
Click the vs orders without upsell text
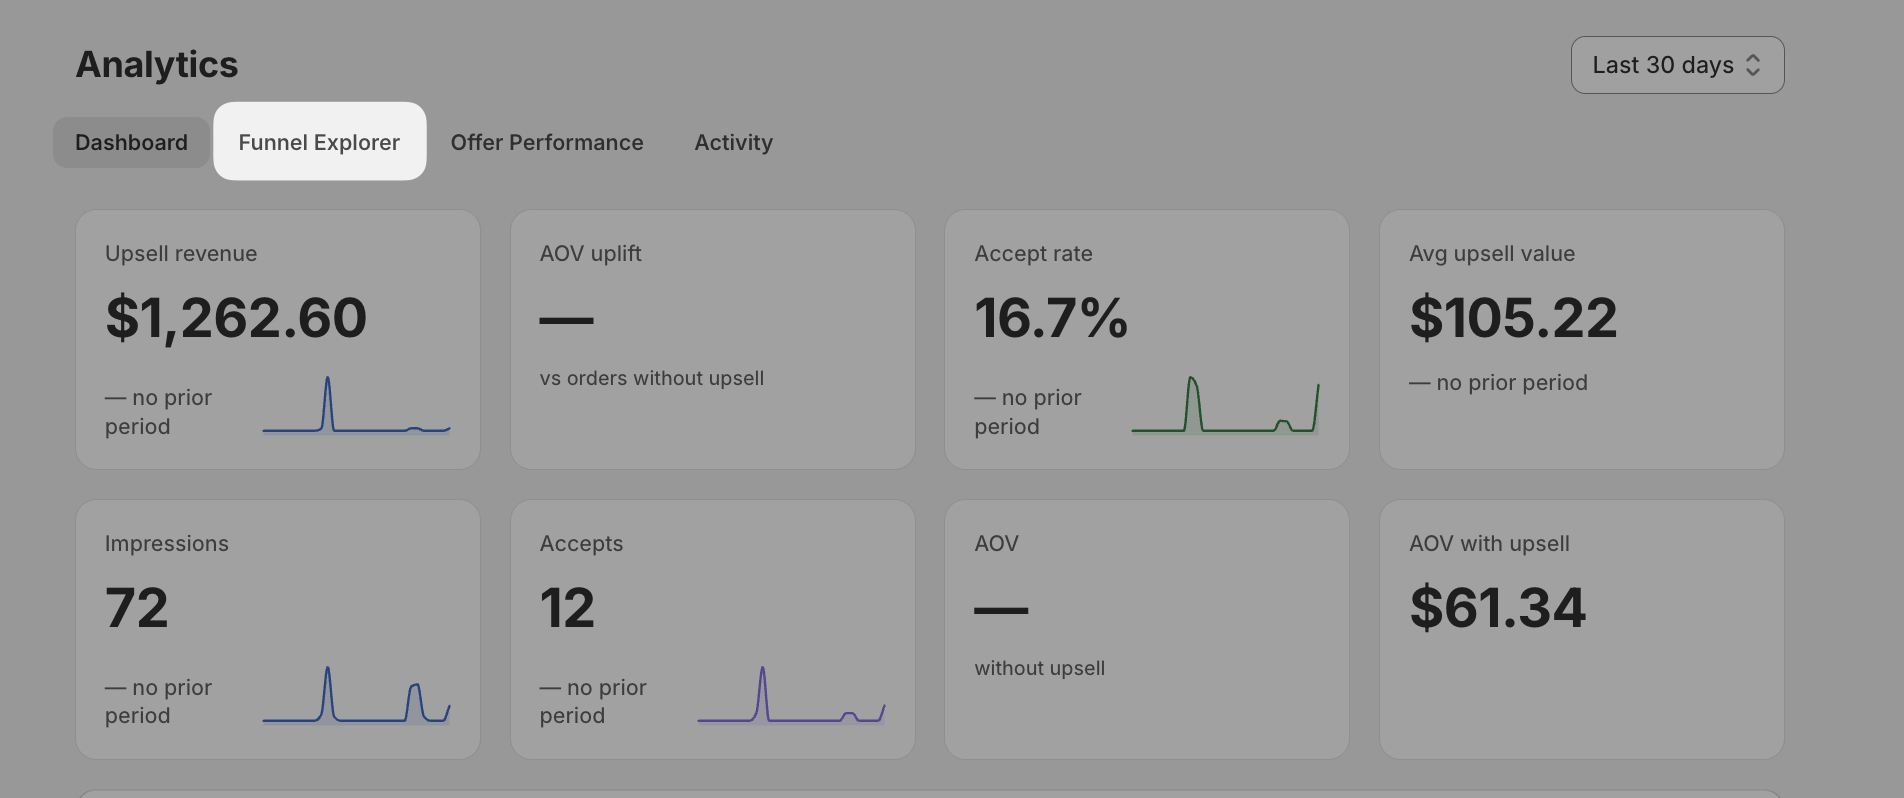[x=652, y=378]
